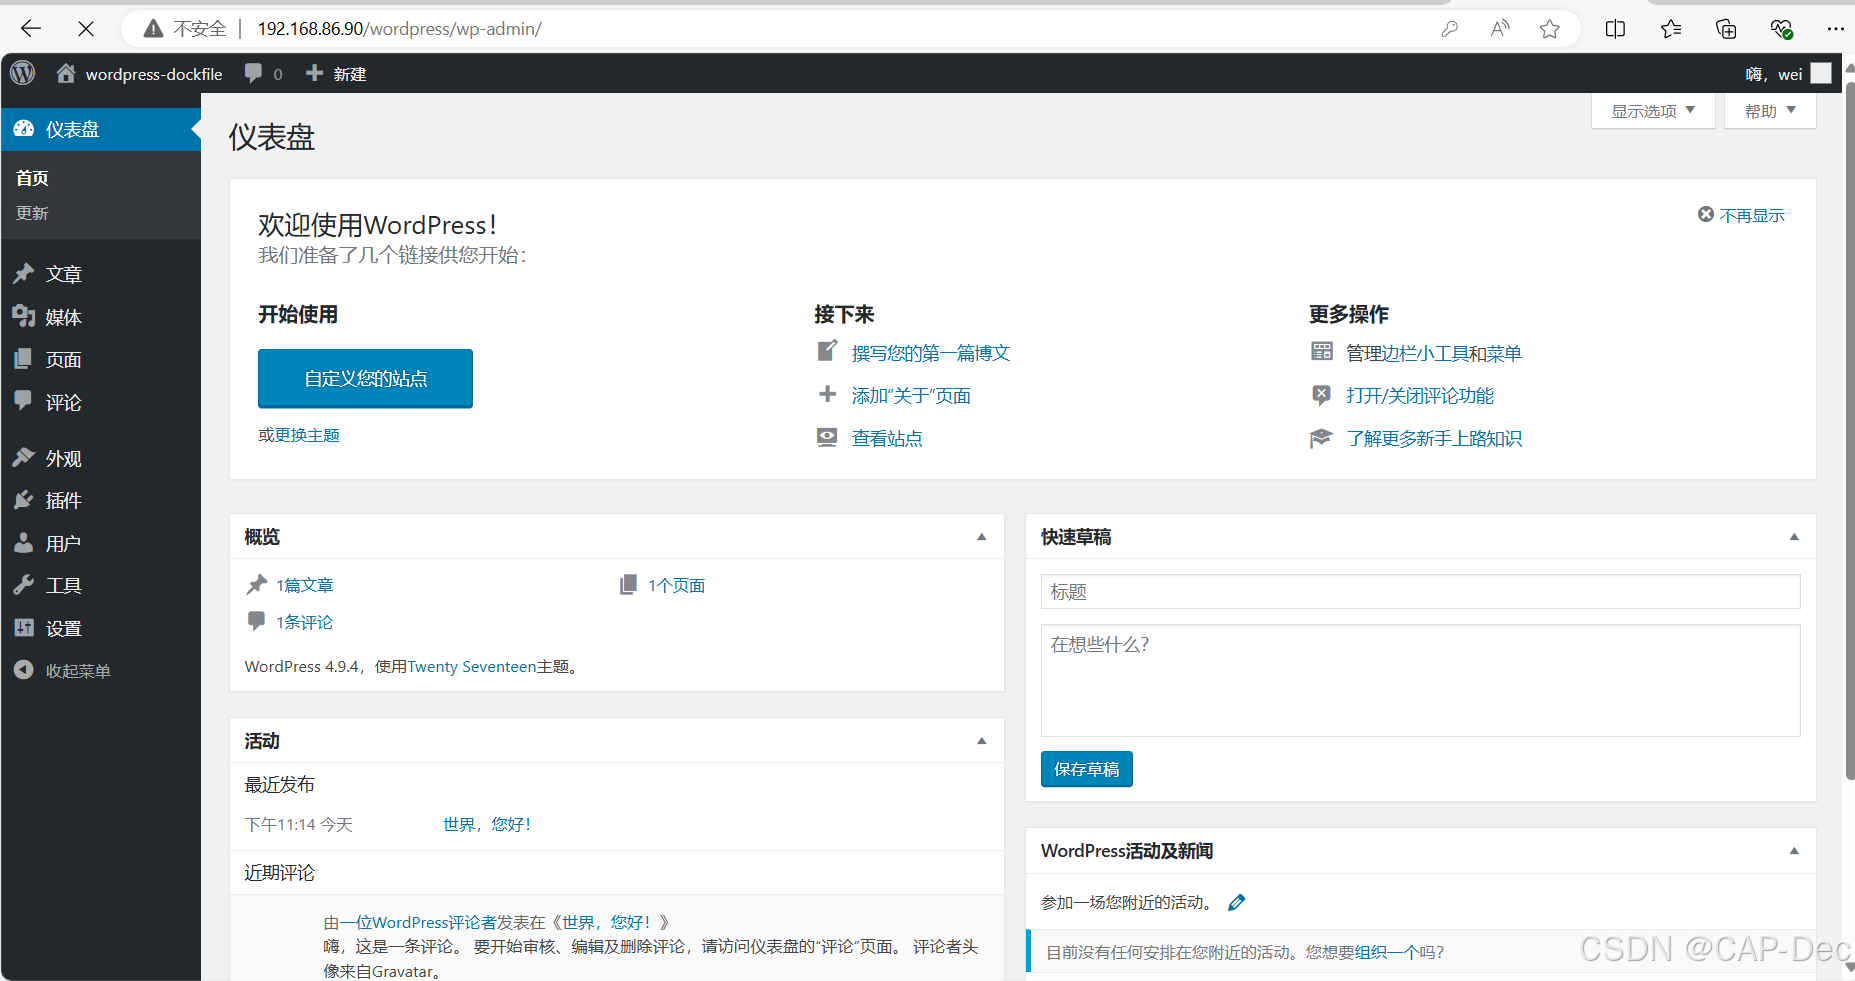The image size is (1855, 981).
Task: Visit site wordpress-dockfile from admin bar
Action: coord(139,74)
